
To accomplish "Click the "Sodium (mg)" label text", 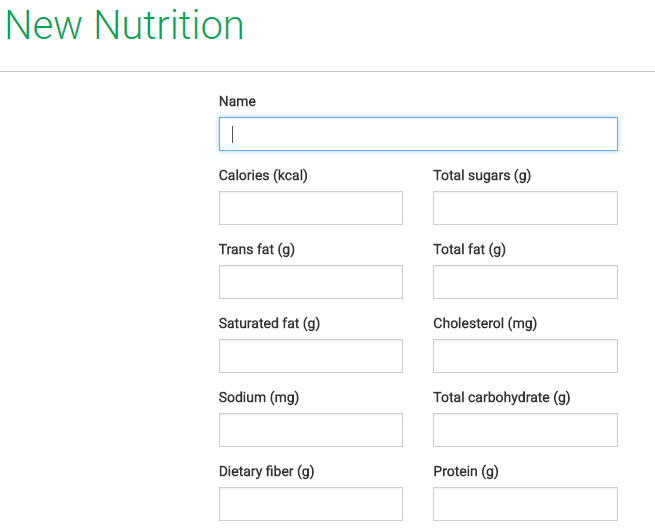I will click(x=259, y=397).
